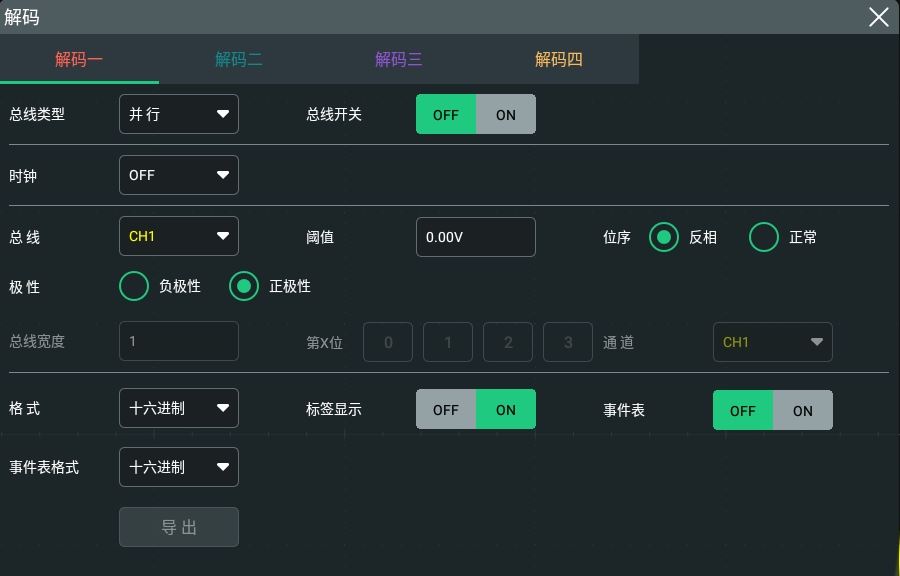This screenshot has width=900, height=576.
Task: Select 正常 for 位序
Action: pos(763,237)
